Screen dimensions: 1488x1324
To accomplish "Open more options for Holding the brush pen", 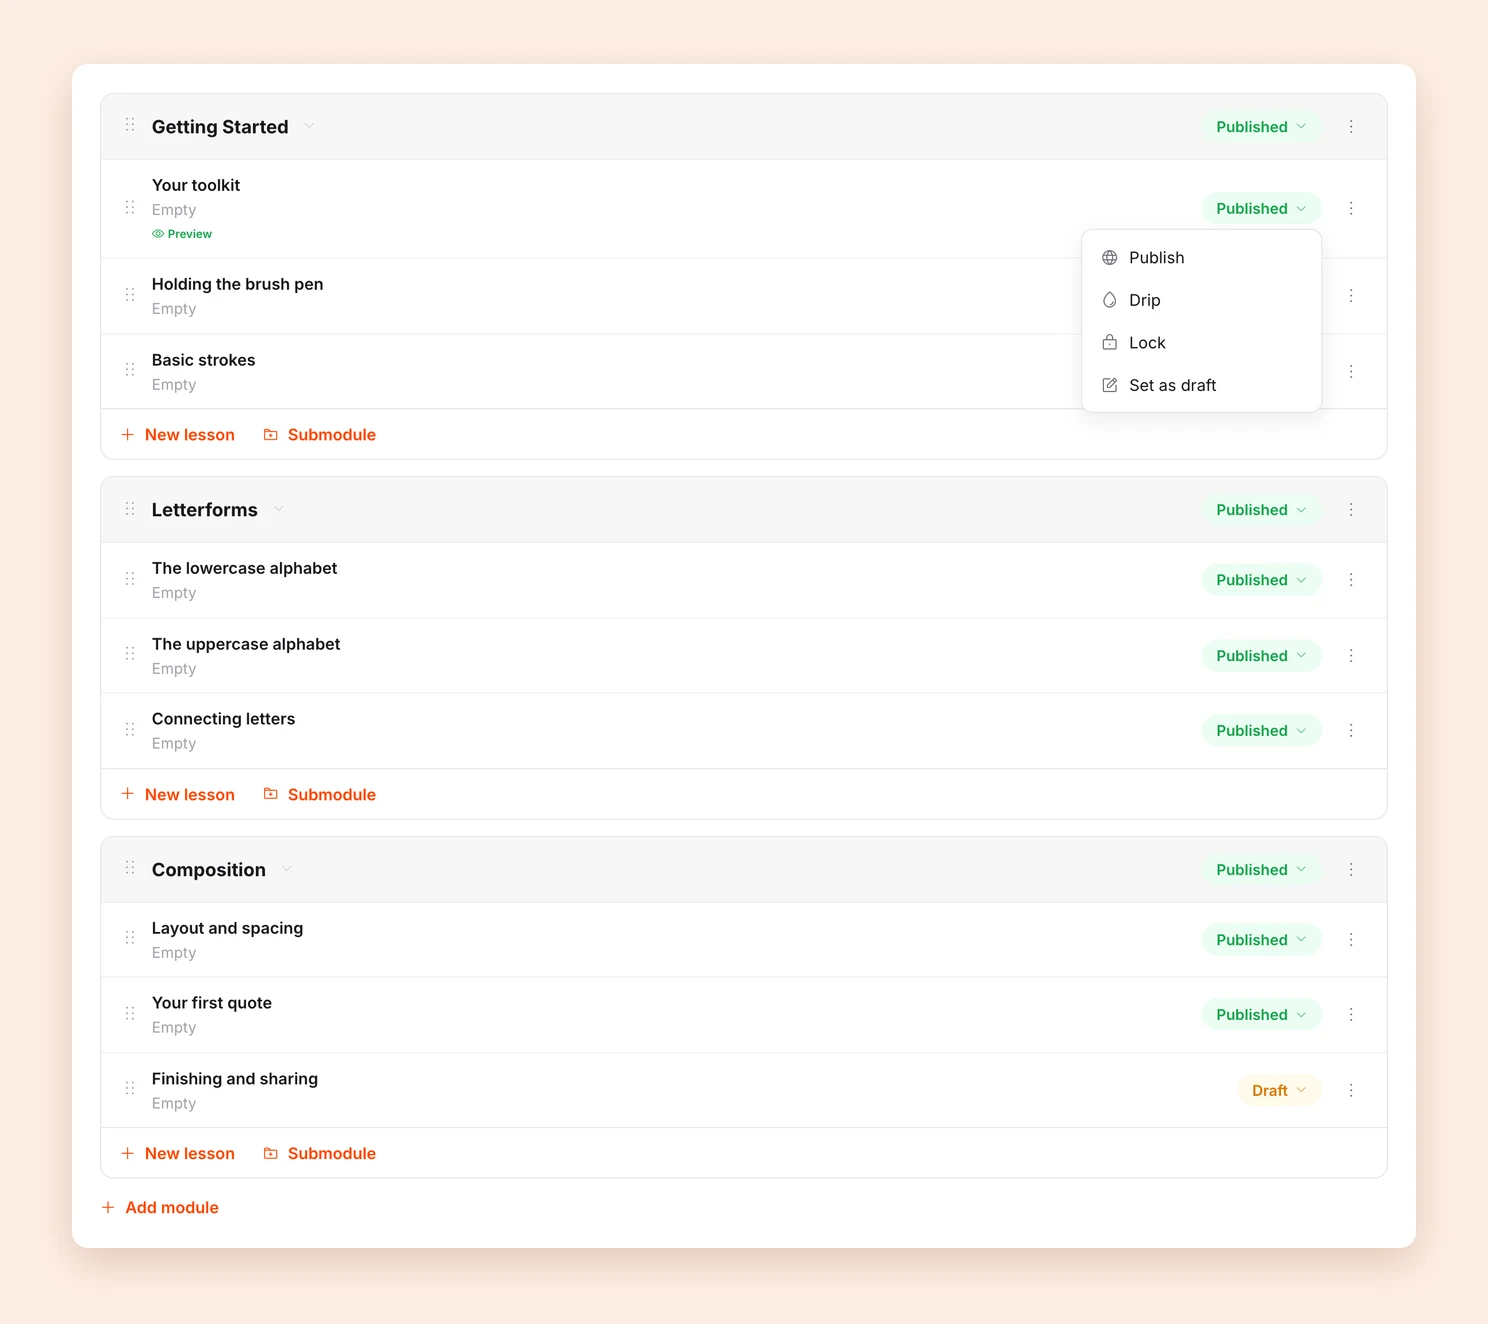I will click(1351, 296).
